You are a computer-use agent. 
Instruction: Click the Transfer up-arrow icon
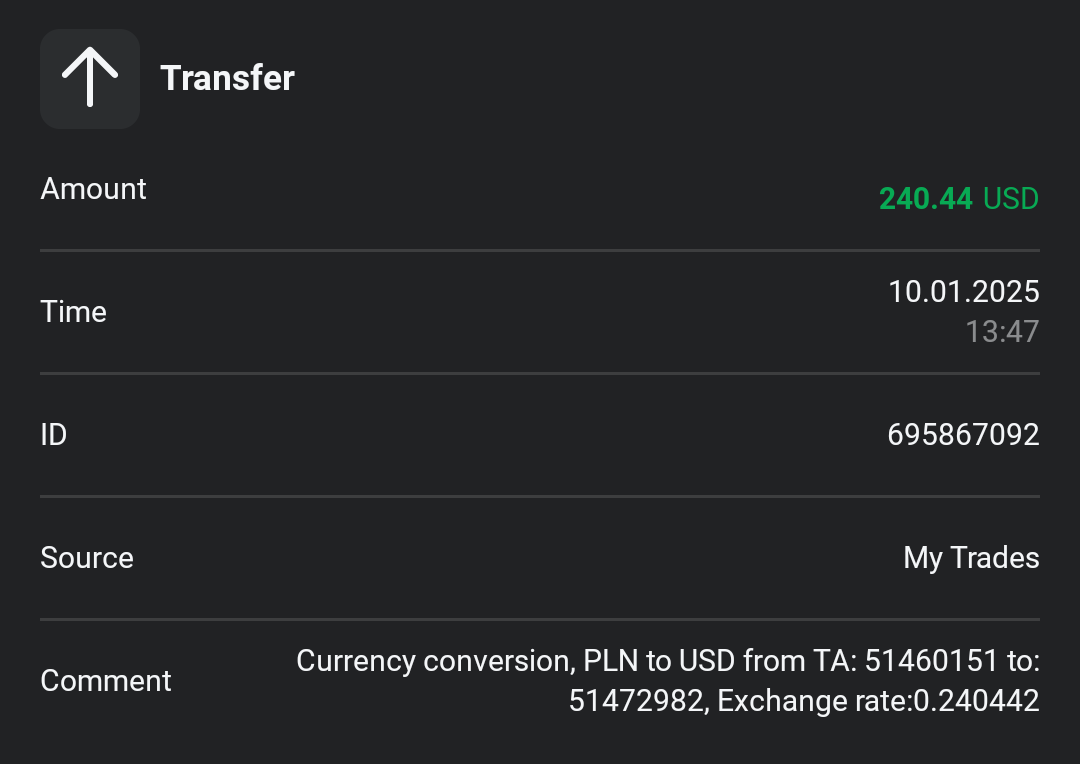(x=90, y=79)
